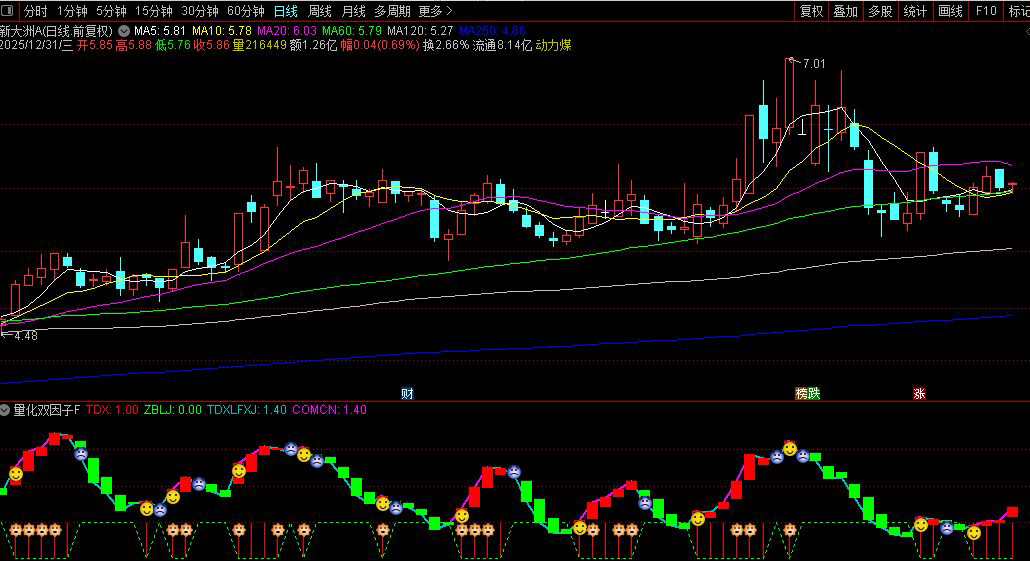Click the 统计 statistics button
Image resolution: width=1030 pixels, height=561 pixels.
pyautogui.click(x=914, y=11)
